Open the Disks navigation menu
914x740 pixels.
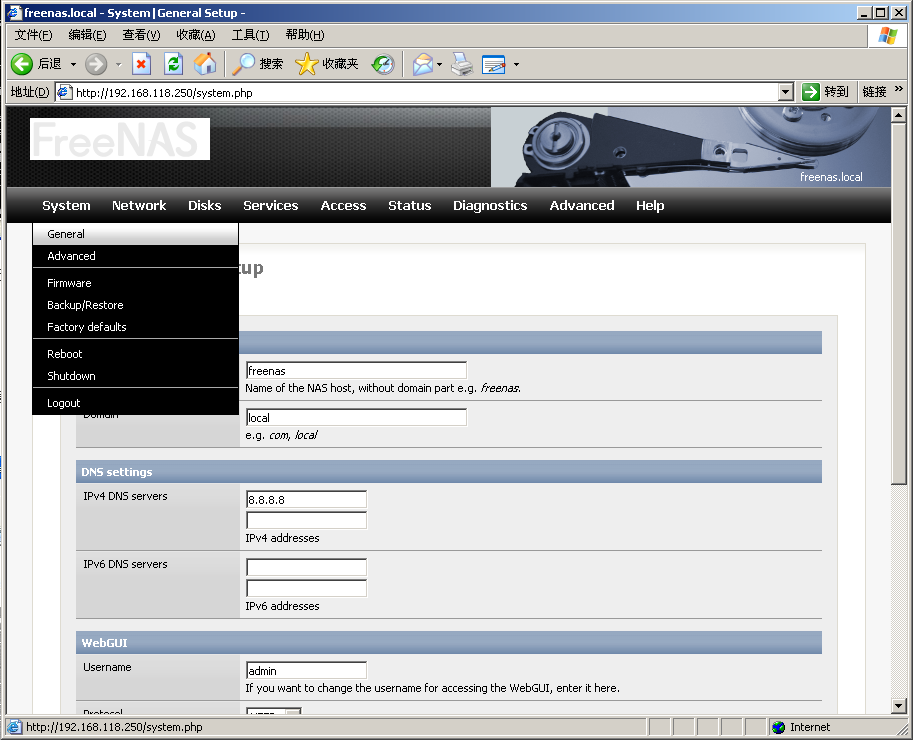(205, 205)
